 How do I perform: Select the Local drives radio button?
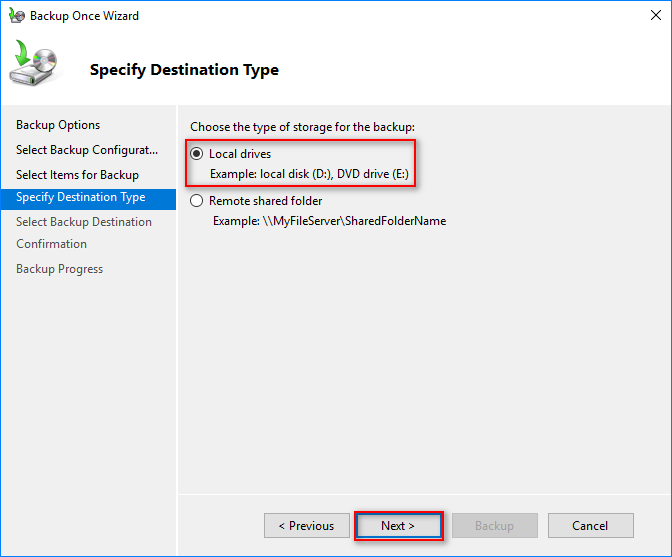(x=197, y=154)
